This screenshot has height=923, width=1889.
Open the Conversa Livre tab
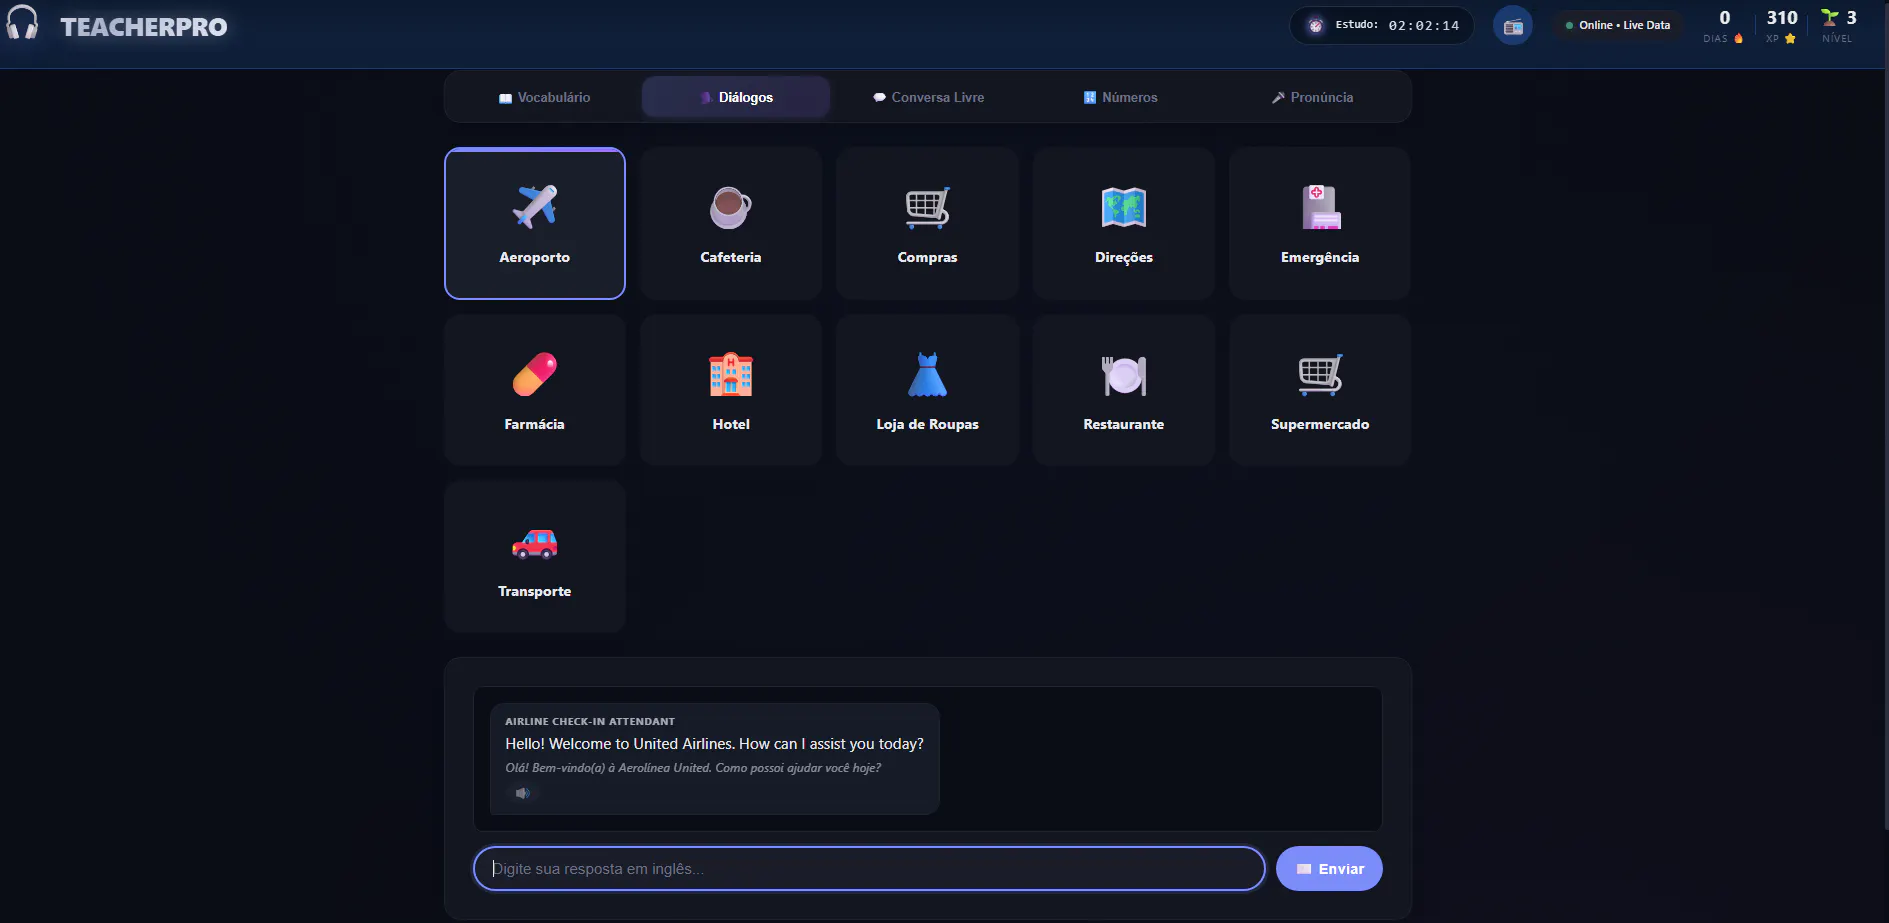pos(929,97)
